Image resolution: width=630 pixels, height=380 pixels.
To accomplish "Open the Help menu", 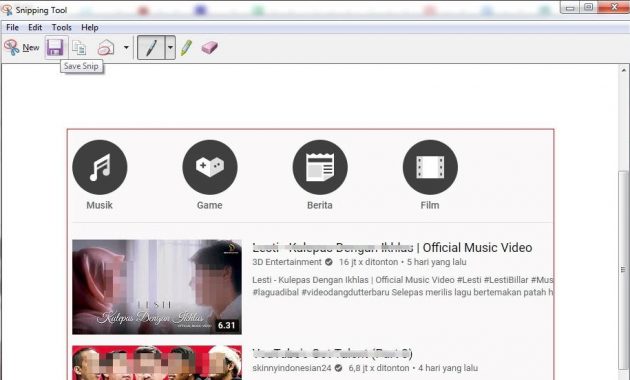I will pyautogui.click(x=90, y=27).
